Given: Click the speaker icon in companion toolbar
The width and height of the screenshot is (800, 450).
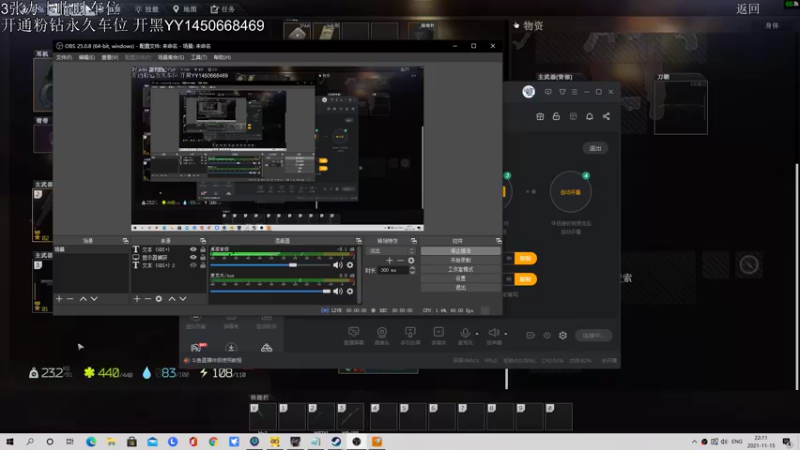Looking at the screenshot, I should tap(493, 333).
